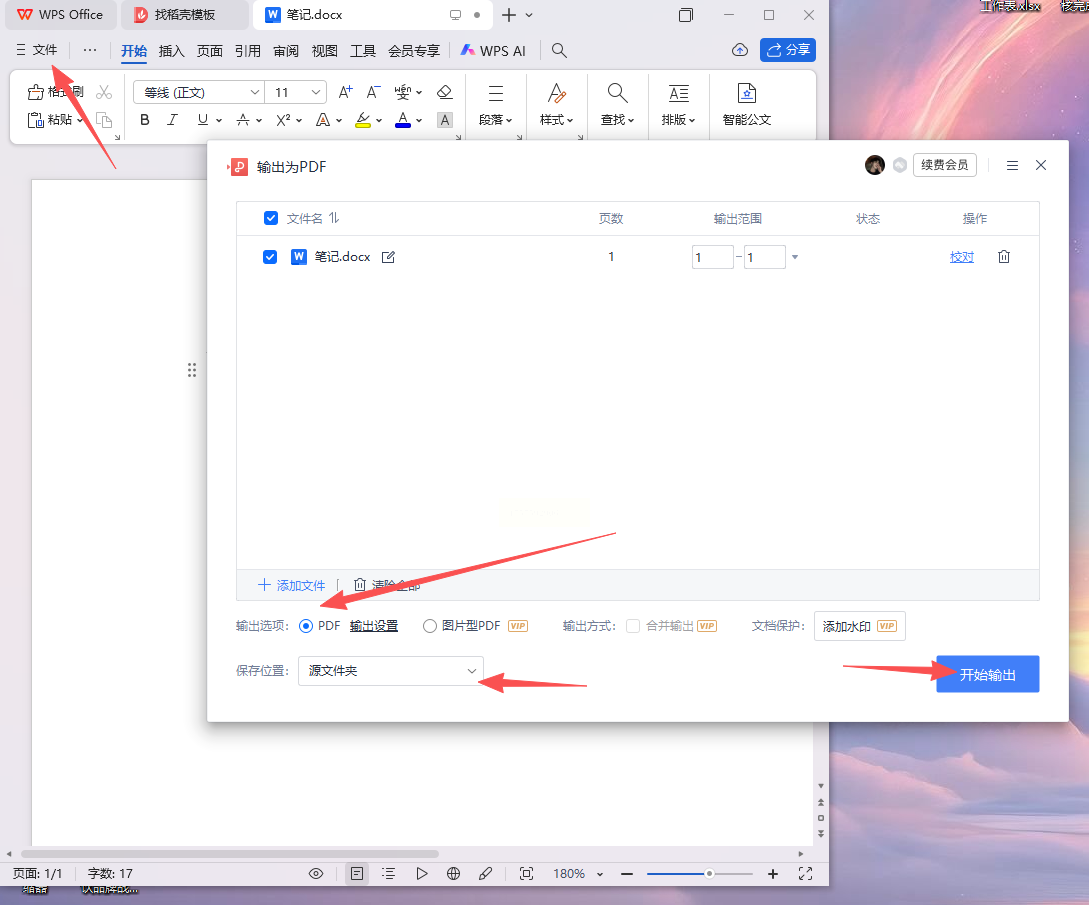Click the Cut scissors icon
This screenshot has height=905, width=1089.
[x=104, y=92]
